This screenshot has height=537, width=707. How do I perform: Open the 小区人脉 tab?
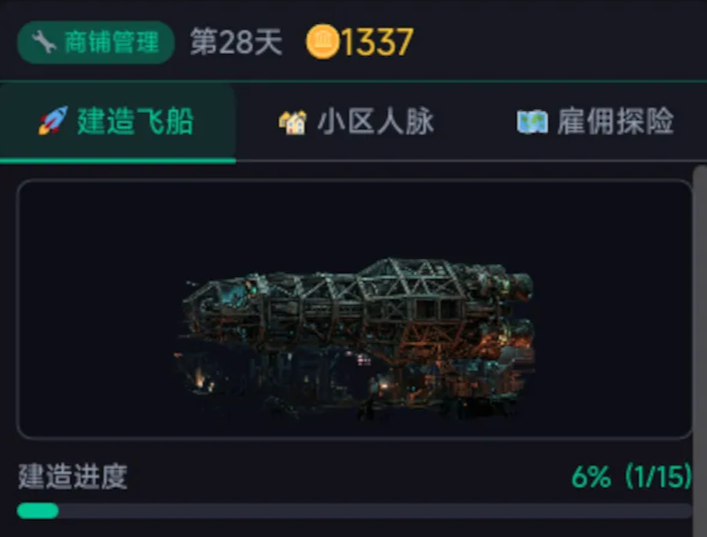(x=376, y=122)
